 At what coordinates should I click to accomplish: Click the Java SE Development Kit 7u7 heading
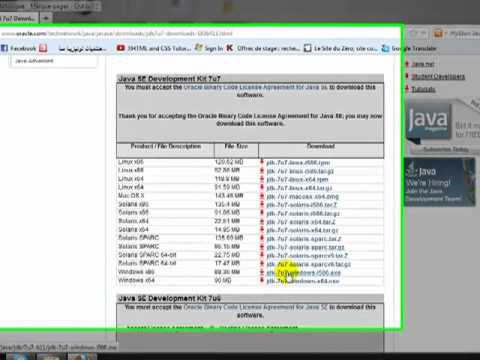point(169,79)
